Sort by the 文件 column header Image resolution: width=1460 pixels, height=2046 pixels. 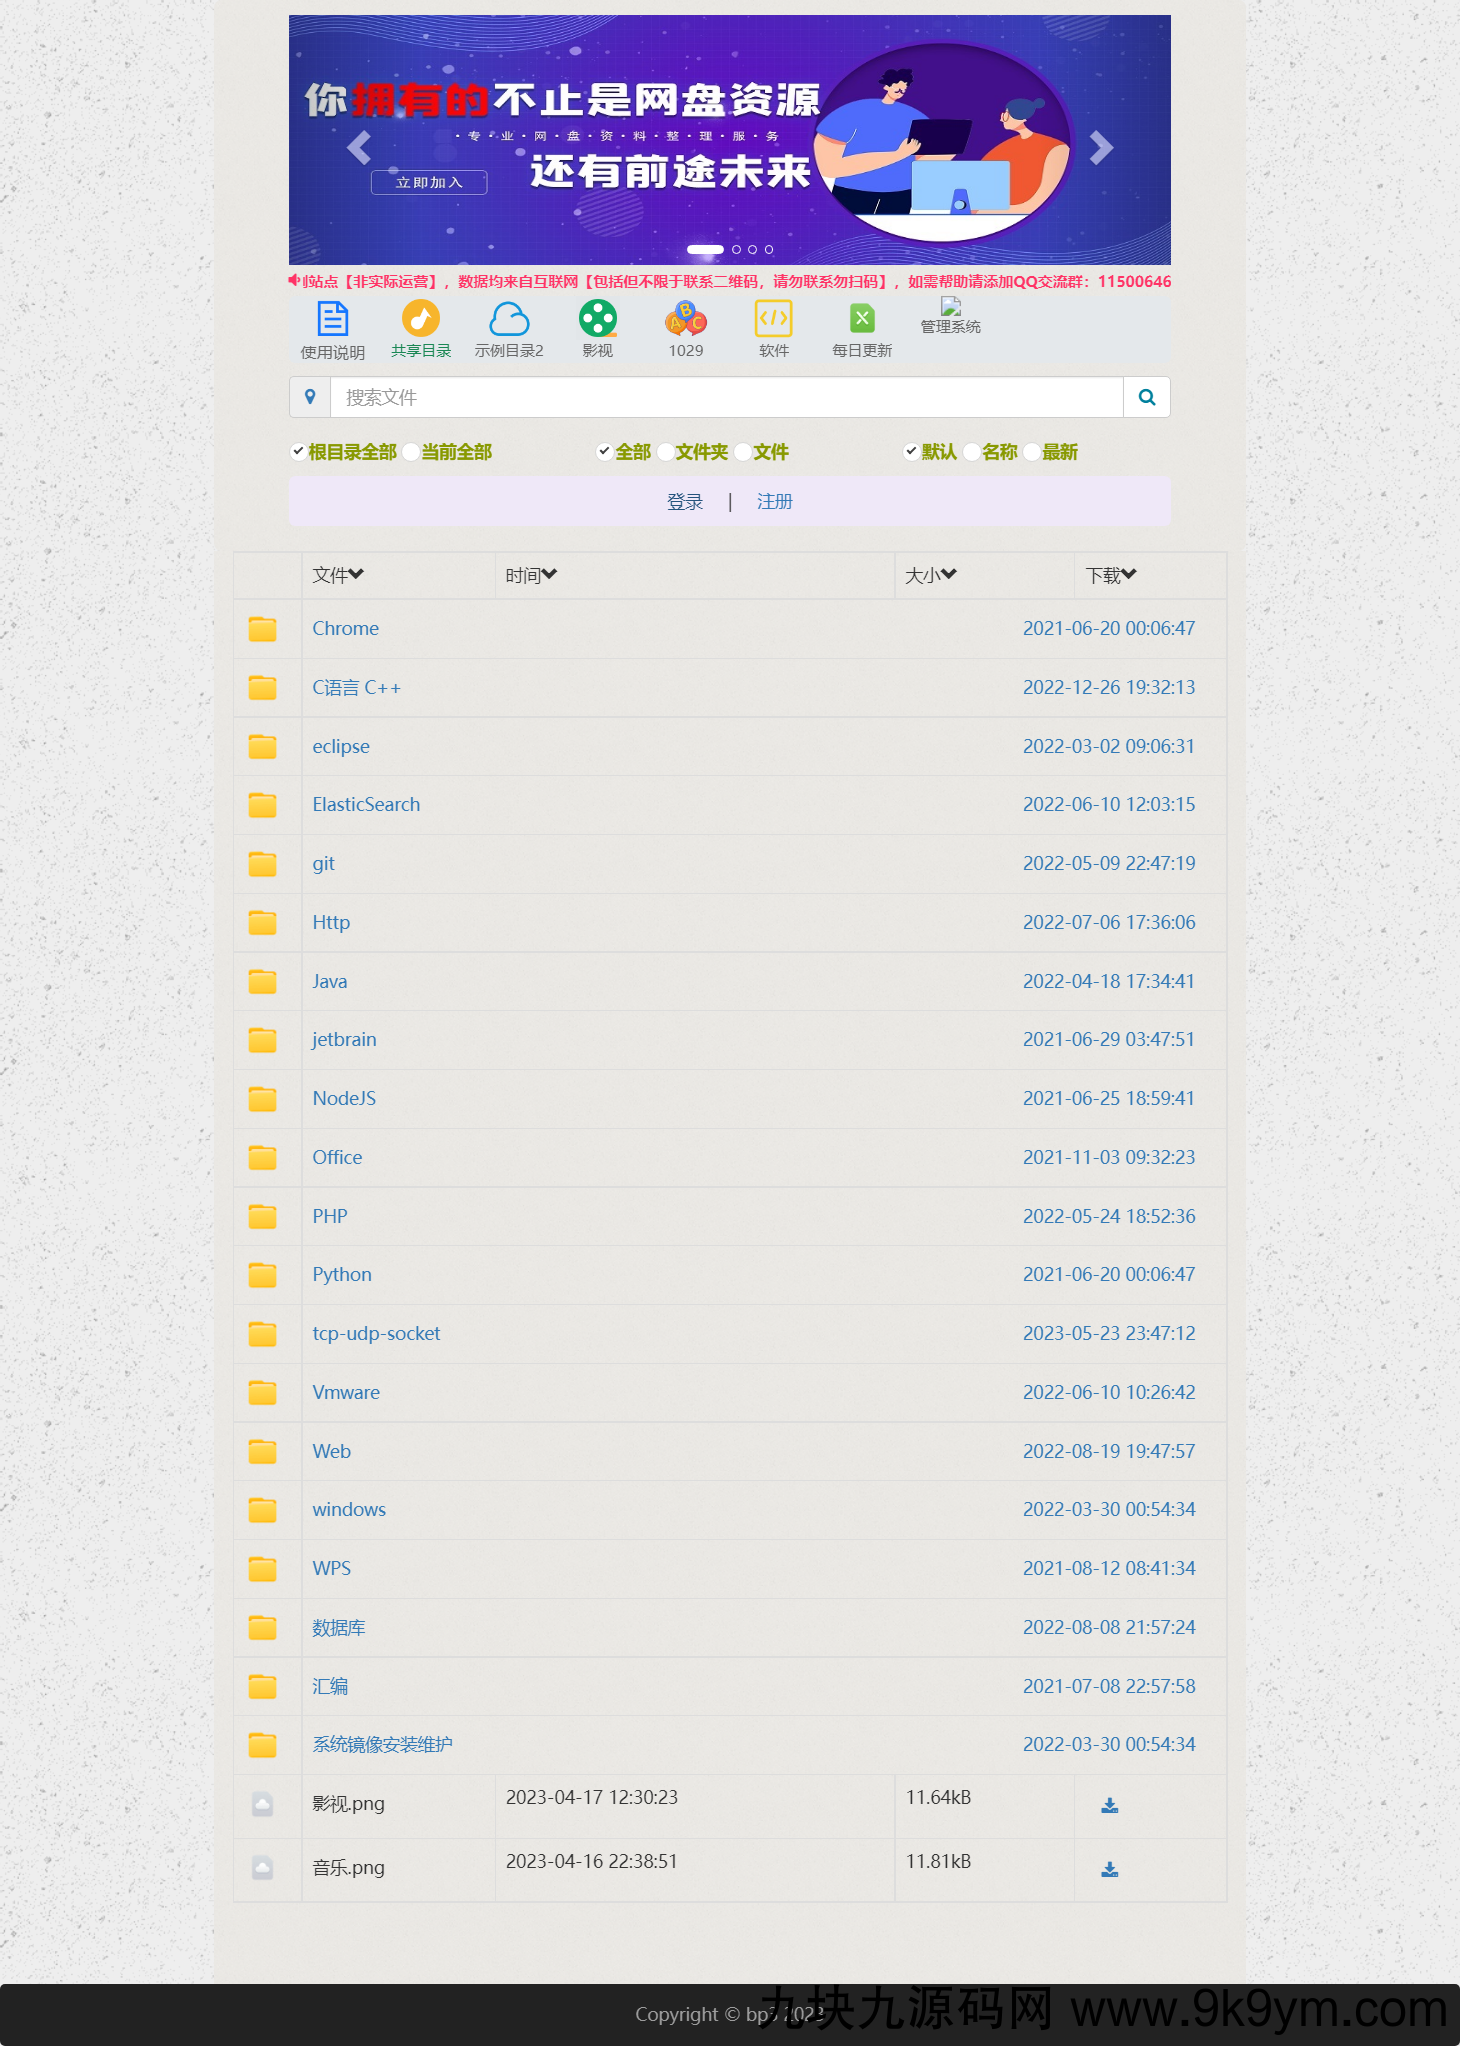point(337,575)
